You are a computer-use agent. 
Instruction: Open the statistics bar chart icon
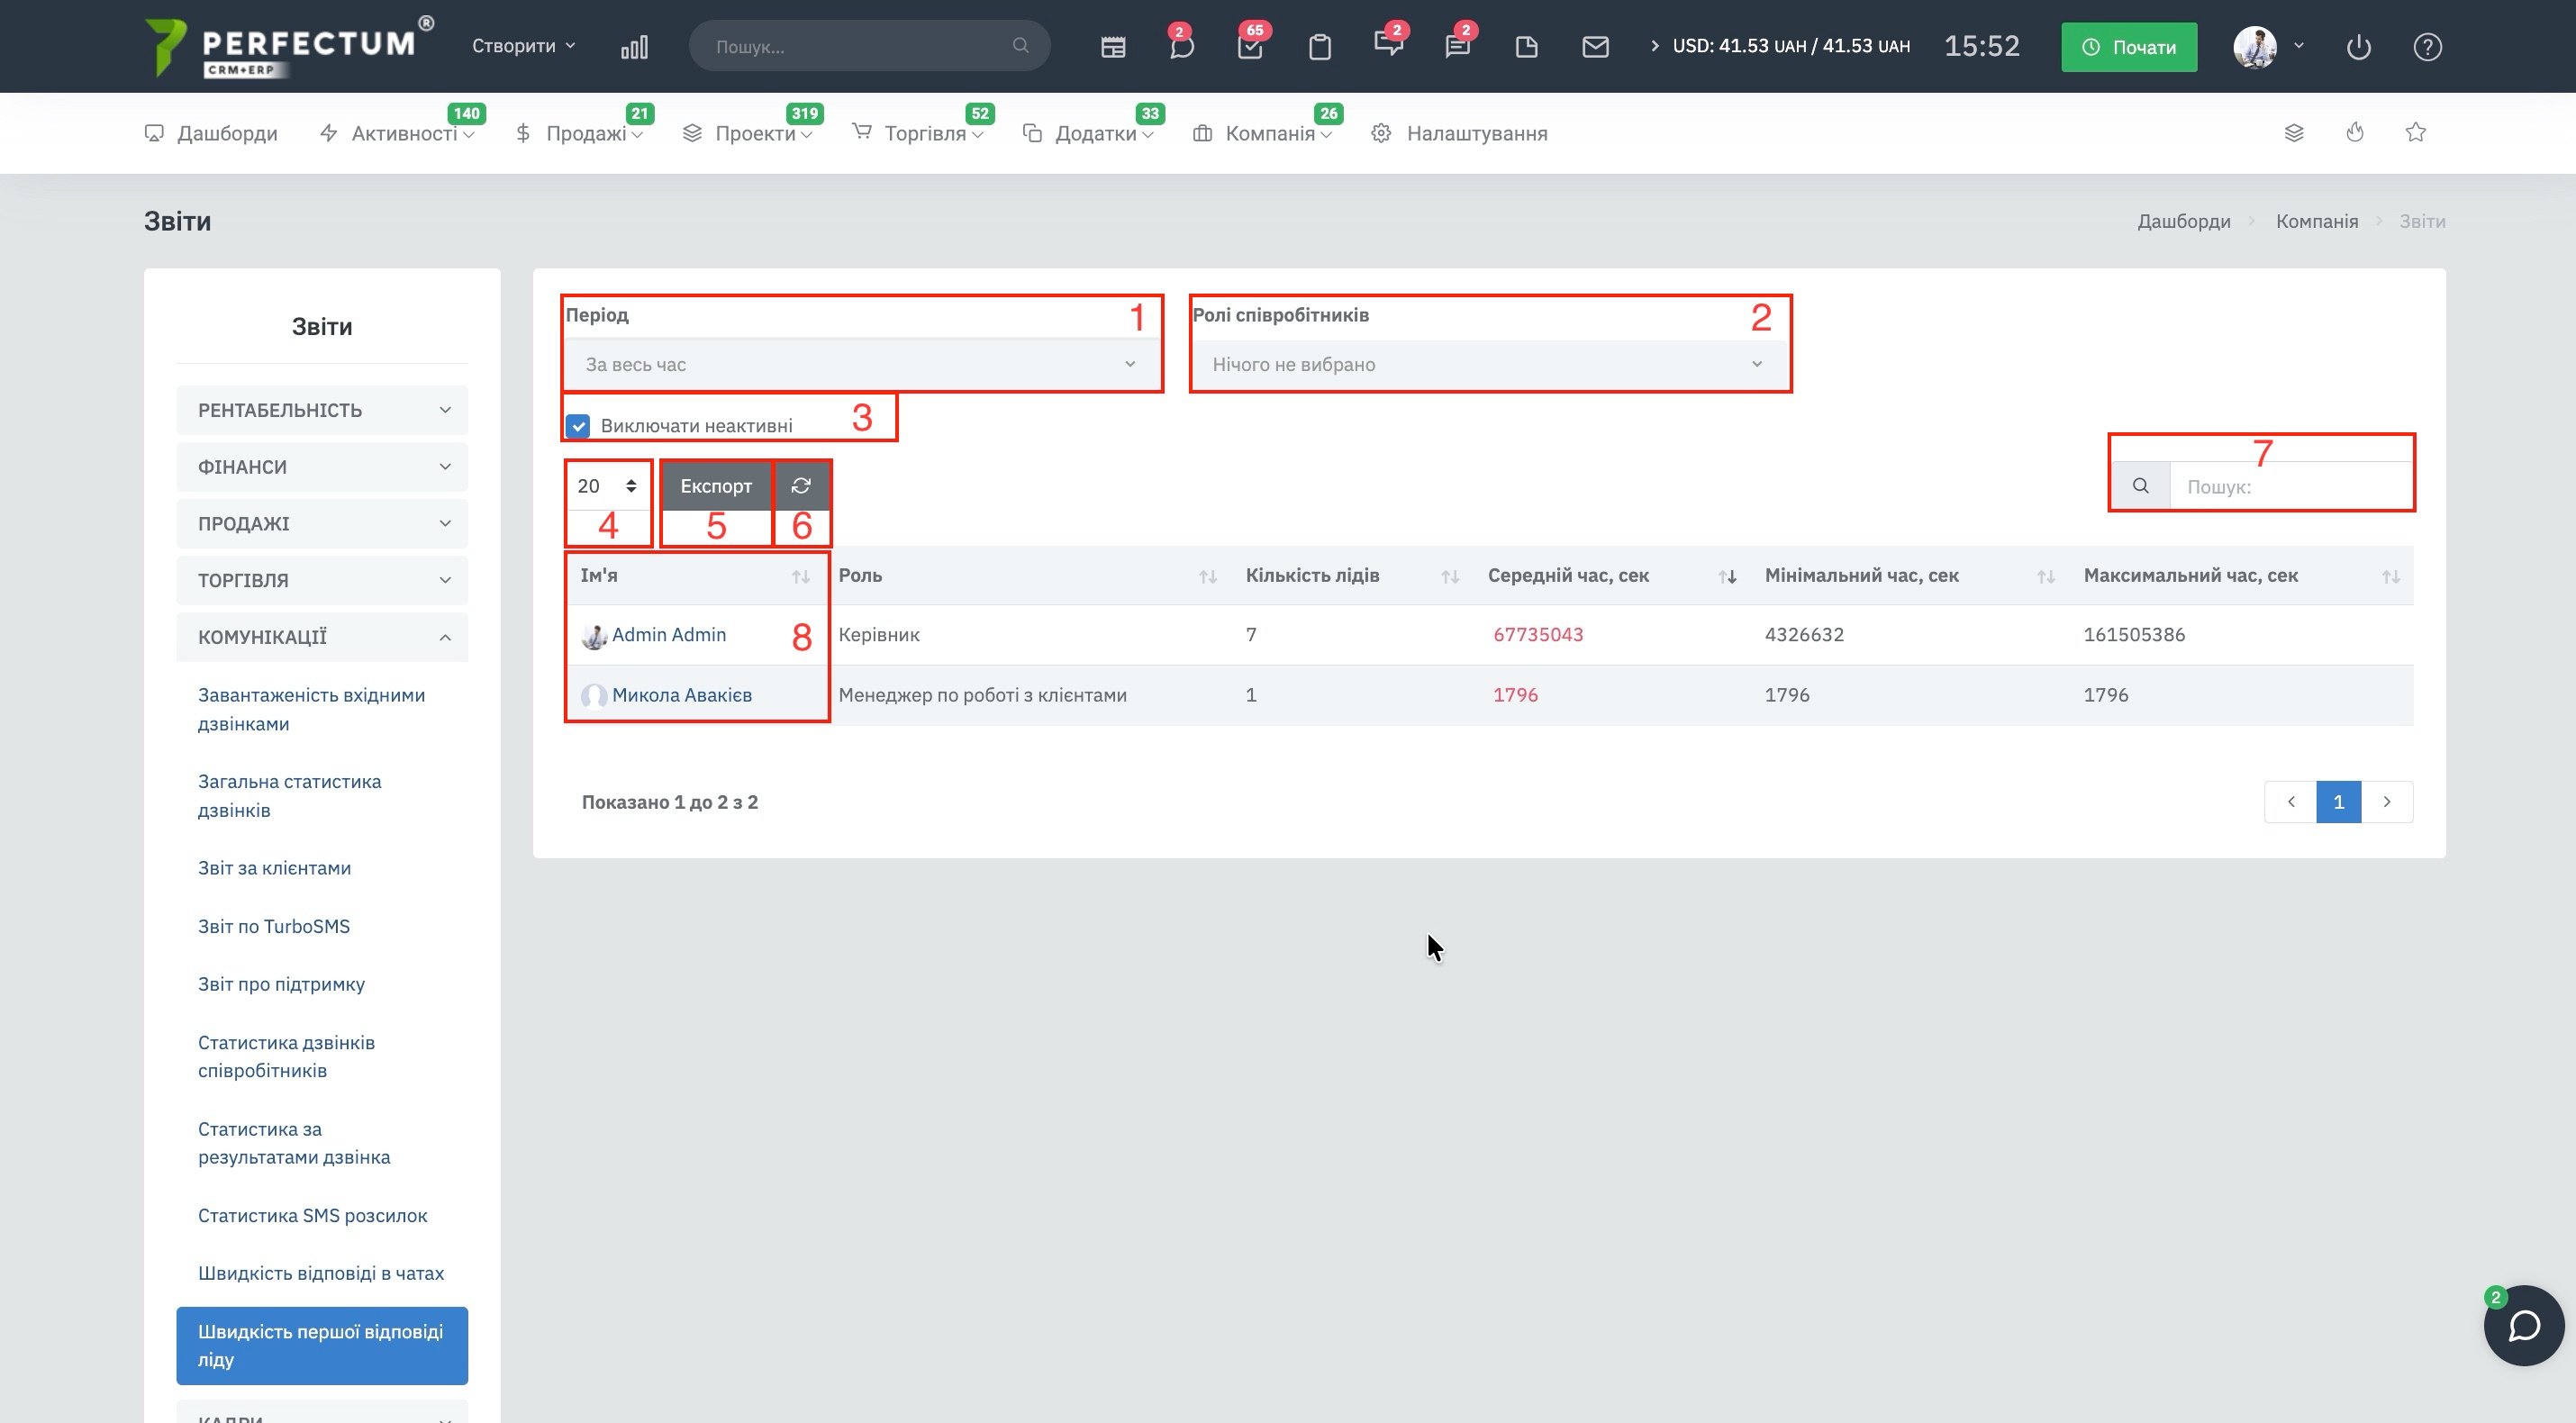pyautogui.click(x=634, y=47)
